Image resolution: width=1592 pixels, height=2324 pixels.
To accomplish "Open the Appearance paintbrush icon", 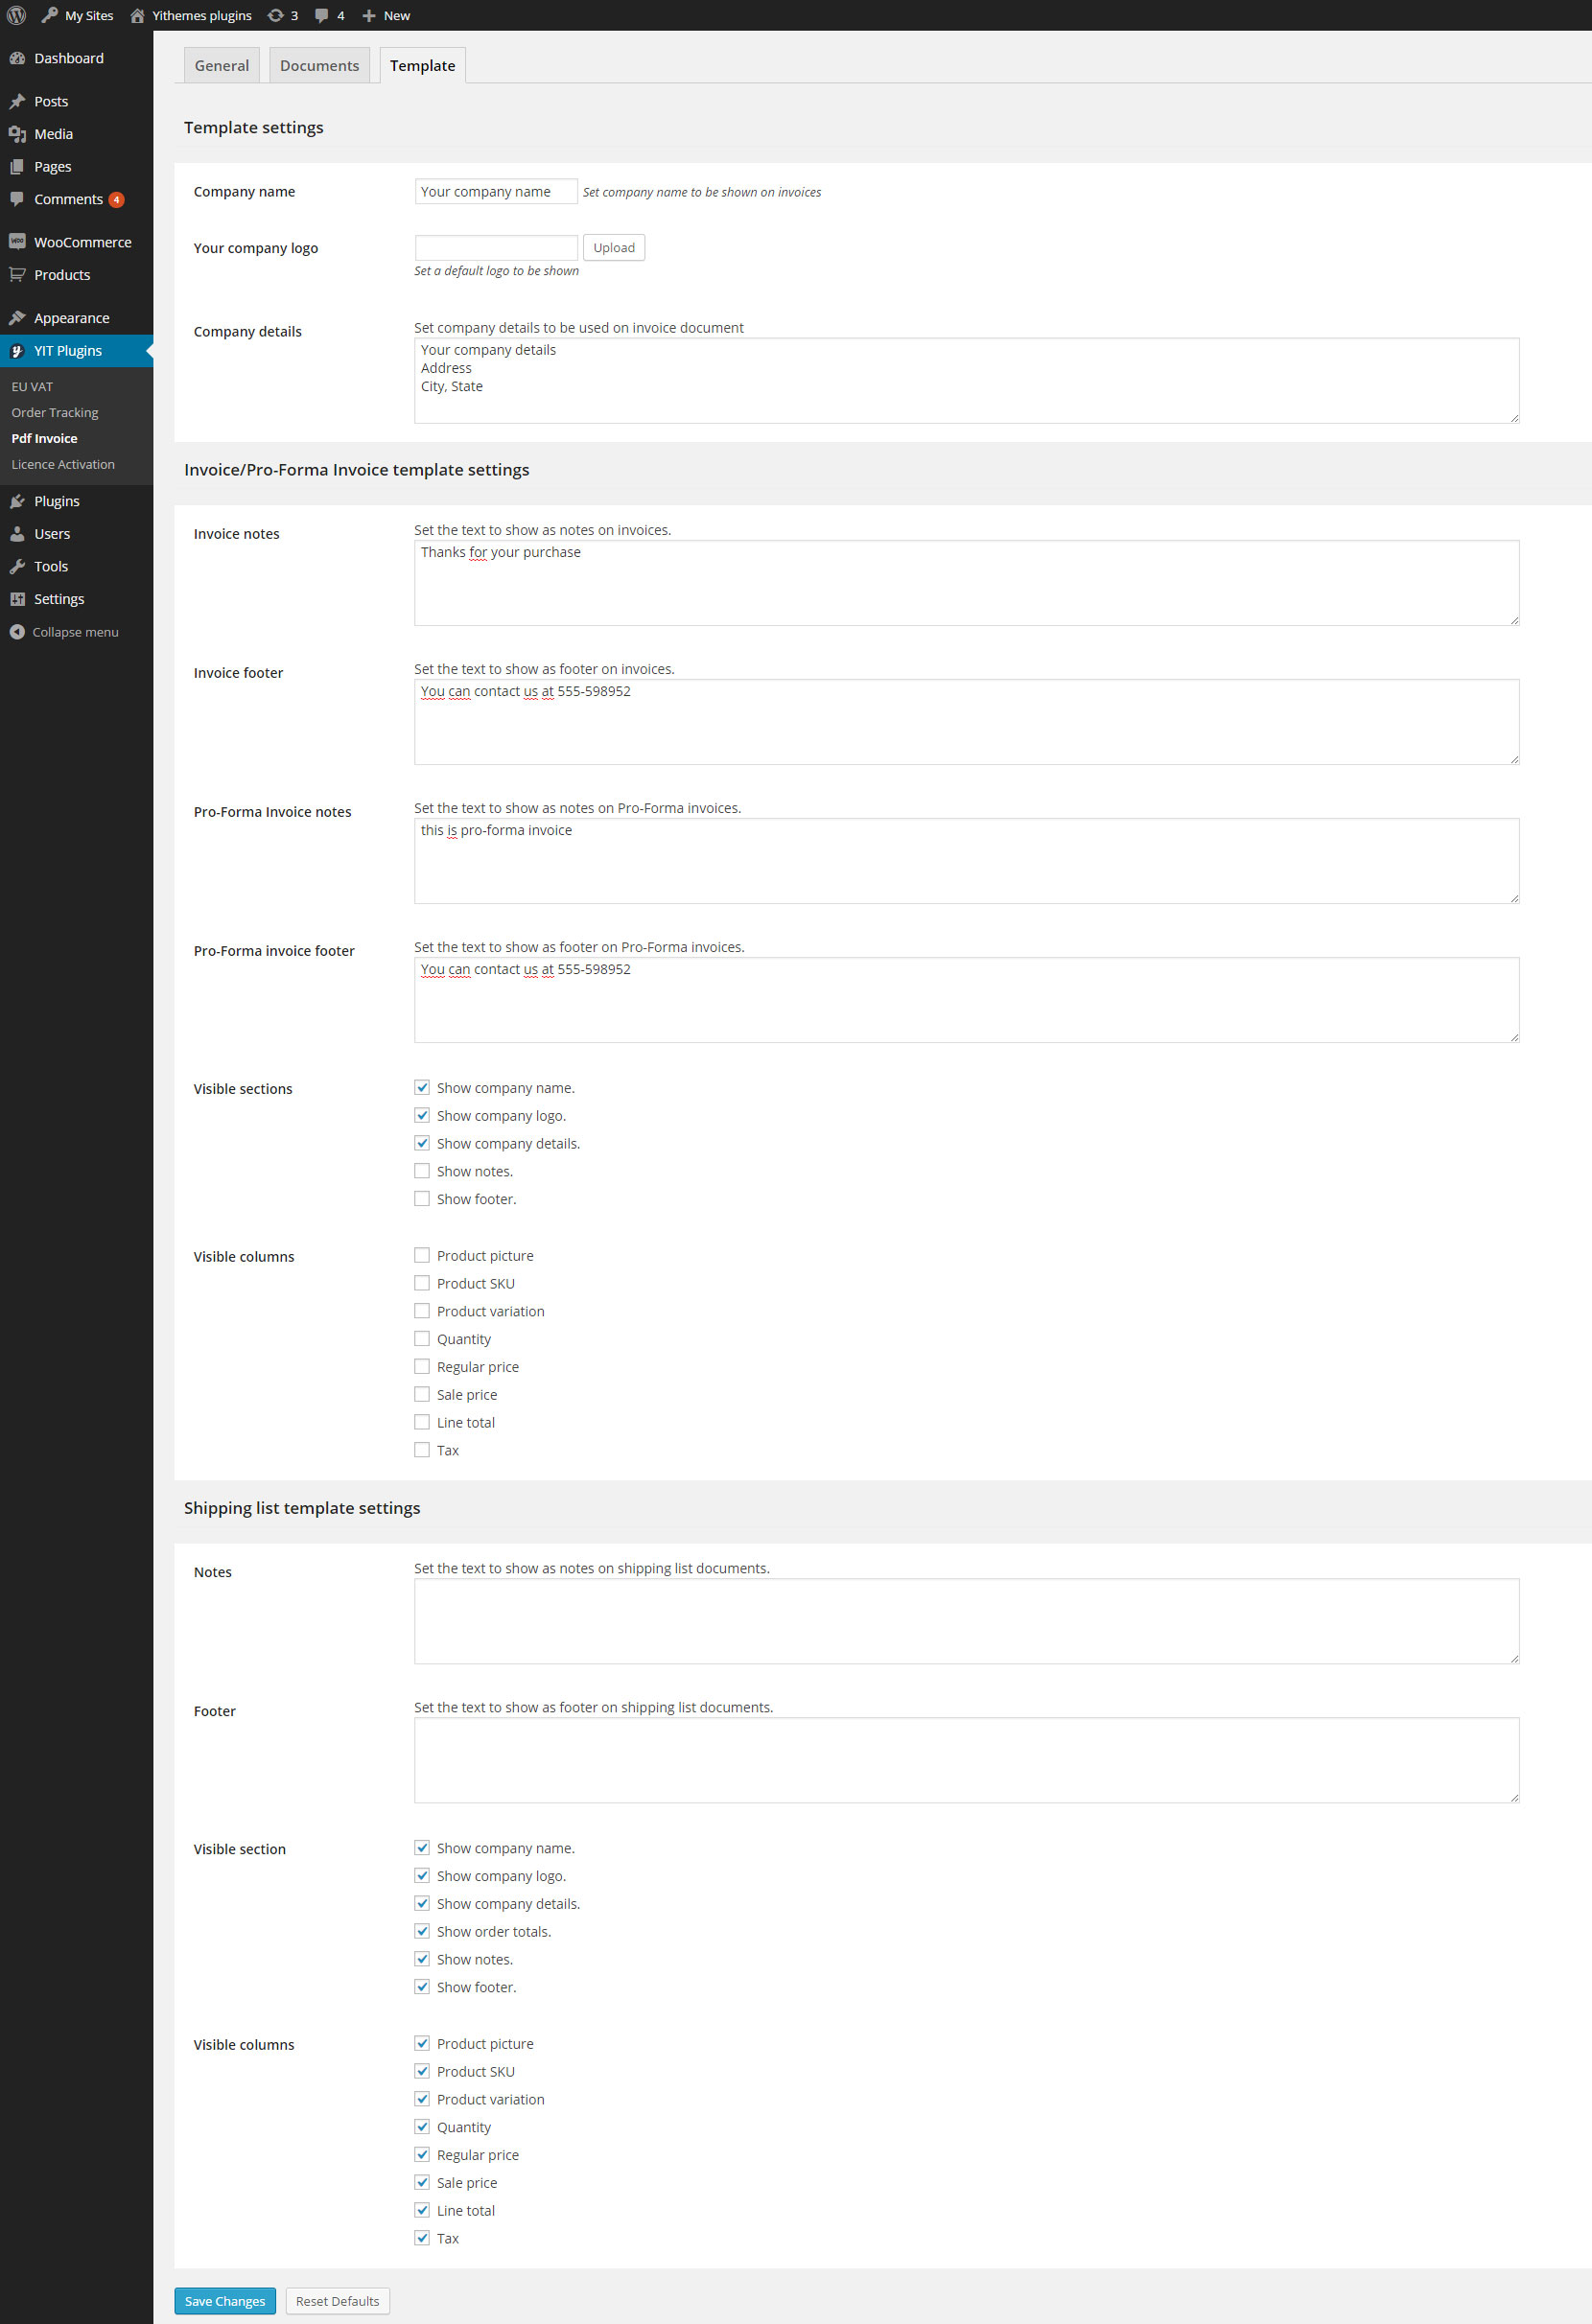I will [x=17, y=317].
